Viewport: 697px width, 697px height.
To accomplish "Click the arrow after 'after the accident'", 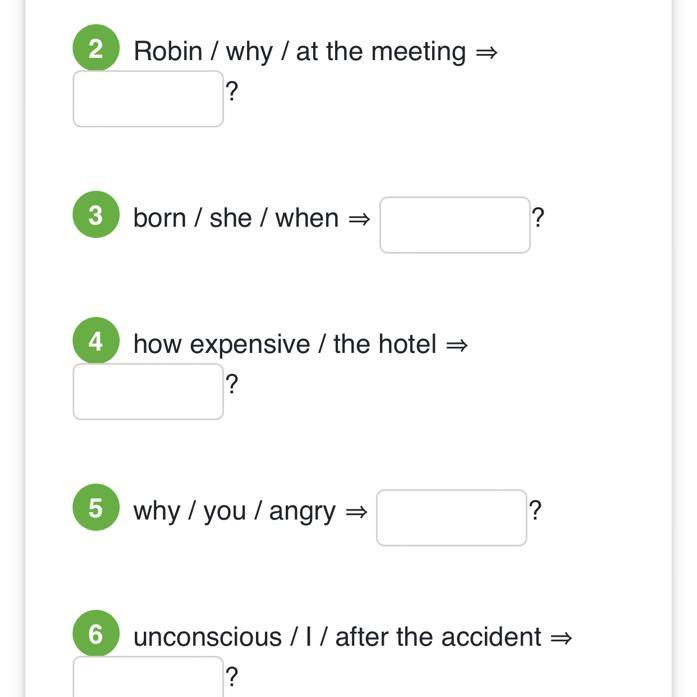I will pos(561,638).
